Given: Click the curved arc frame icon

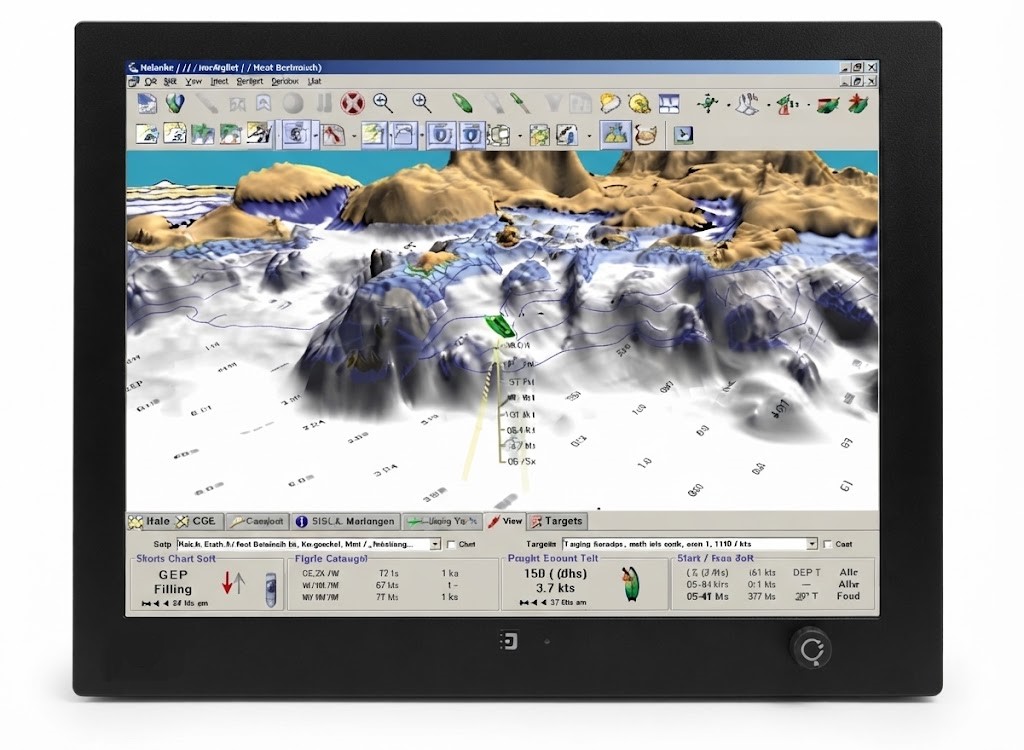Looking at the screenshot, I should click(x=404, y=135).
